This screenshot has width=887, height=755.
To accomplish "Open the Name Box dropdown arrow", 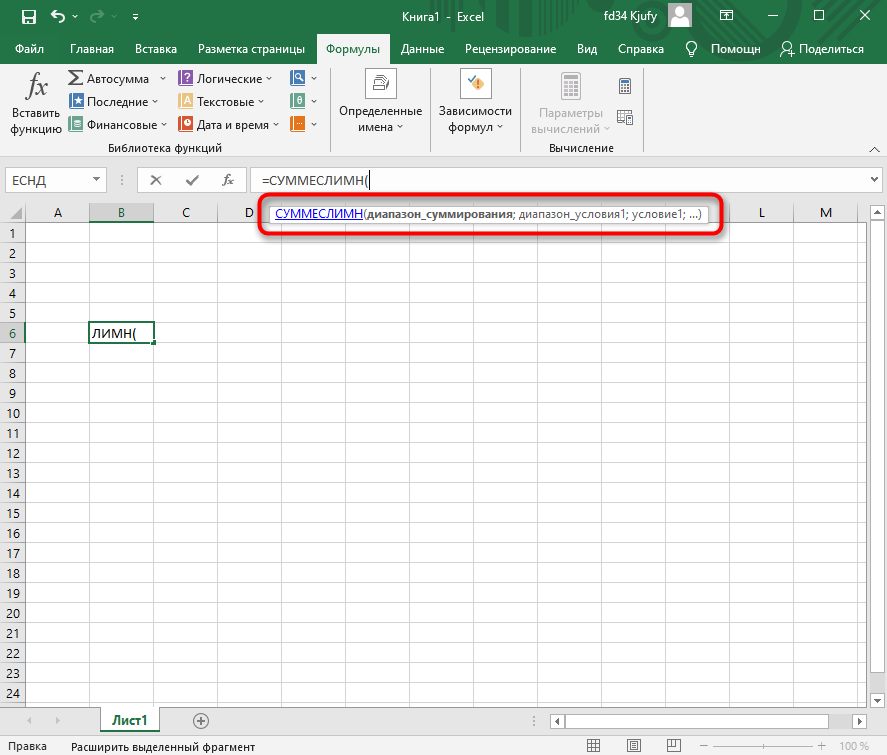I will coord(97,180).
